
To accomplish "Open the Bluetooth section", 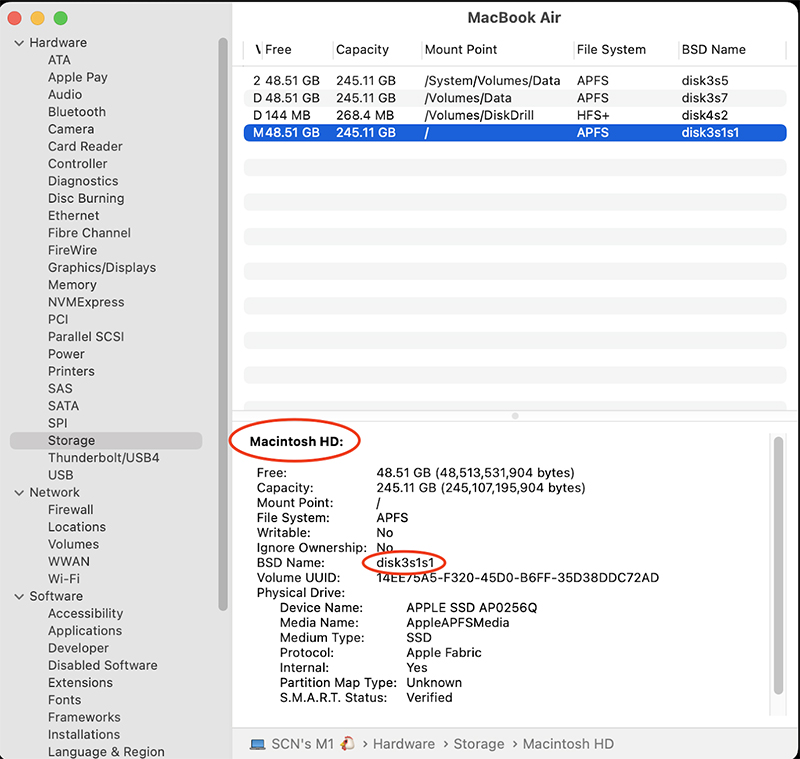I will coord(77,112).
